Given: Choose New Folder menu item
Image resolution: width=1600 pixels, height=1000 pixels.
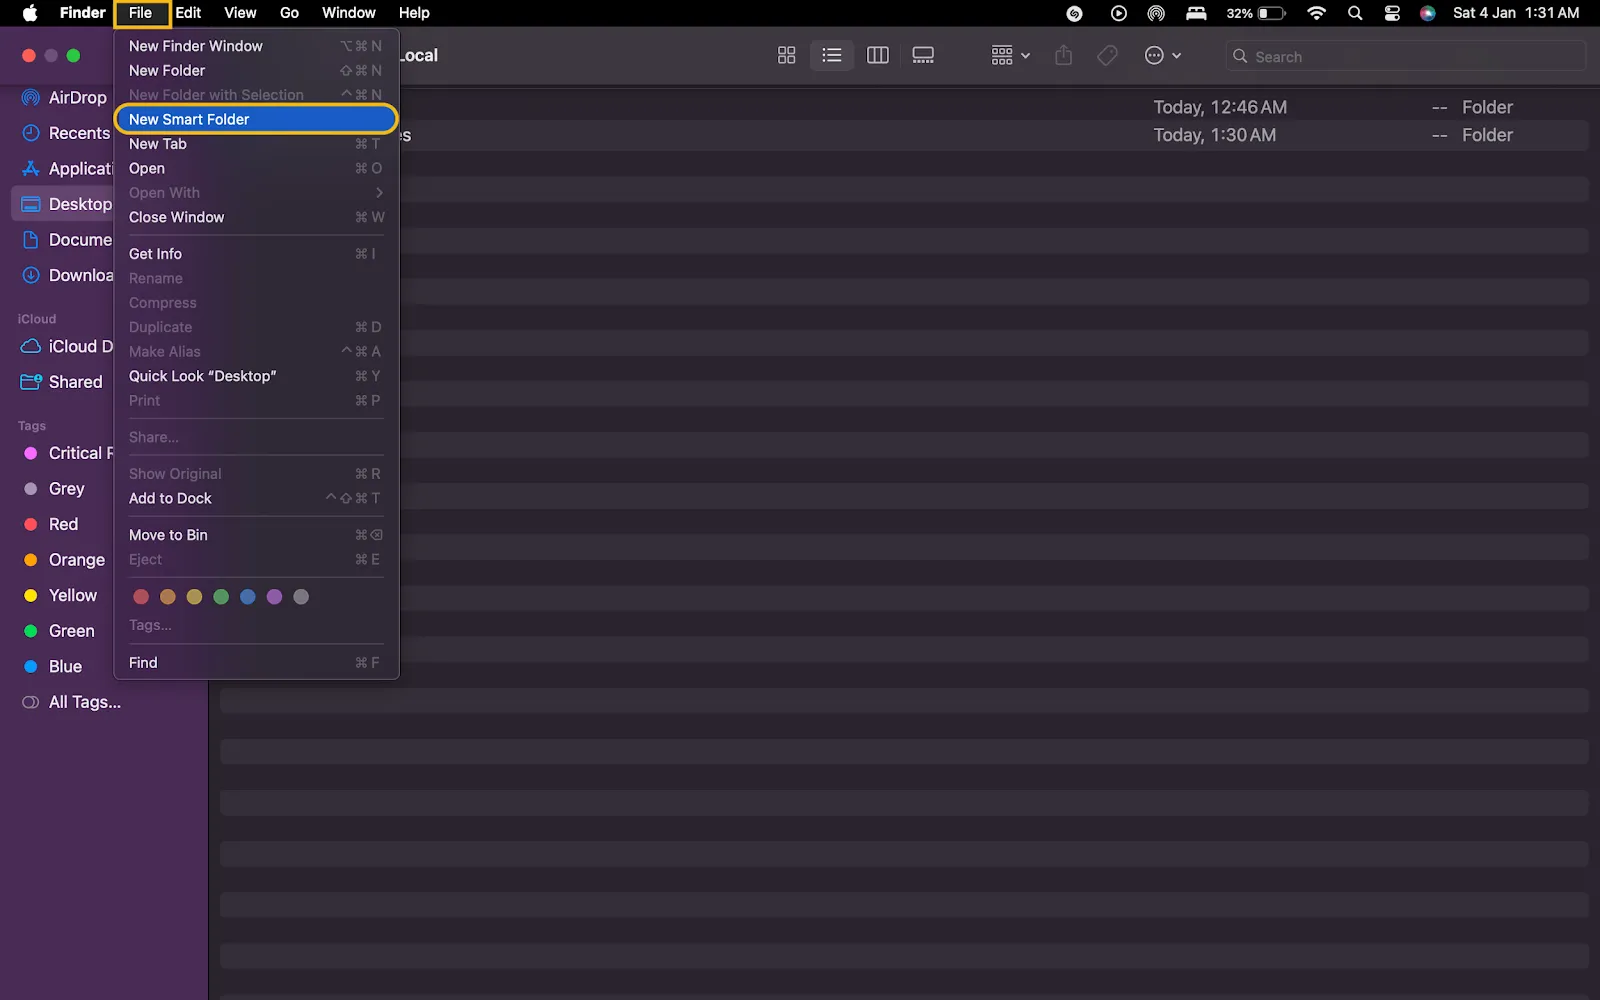Looking at the screenshot, I should pos(256,70).
